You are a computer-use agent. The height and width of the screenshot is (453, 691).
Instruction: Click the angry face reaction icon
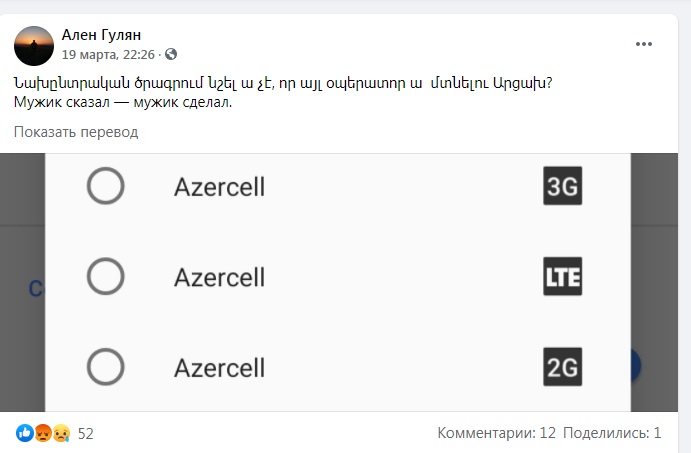click(42, 434)
